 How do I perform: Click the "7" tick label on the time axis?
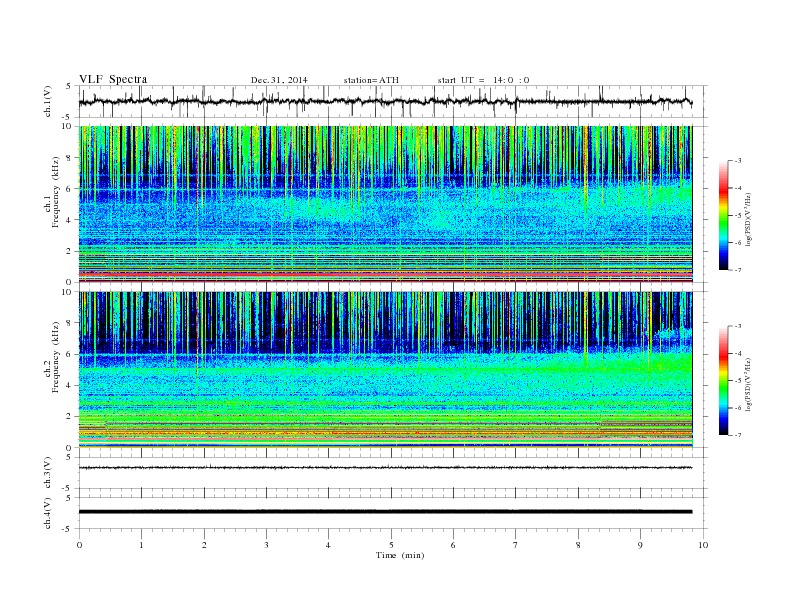click(x=516, y=545)
